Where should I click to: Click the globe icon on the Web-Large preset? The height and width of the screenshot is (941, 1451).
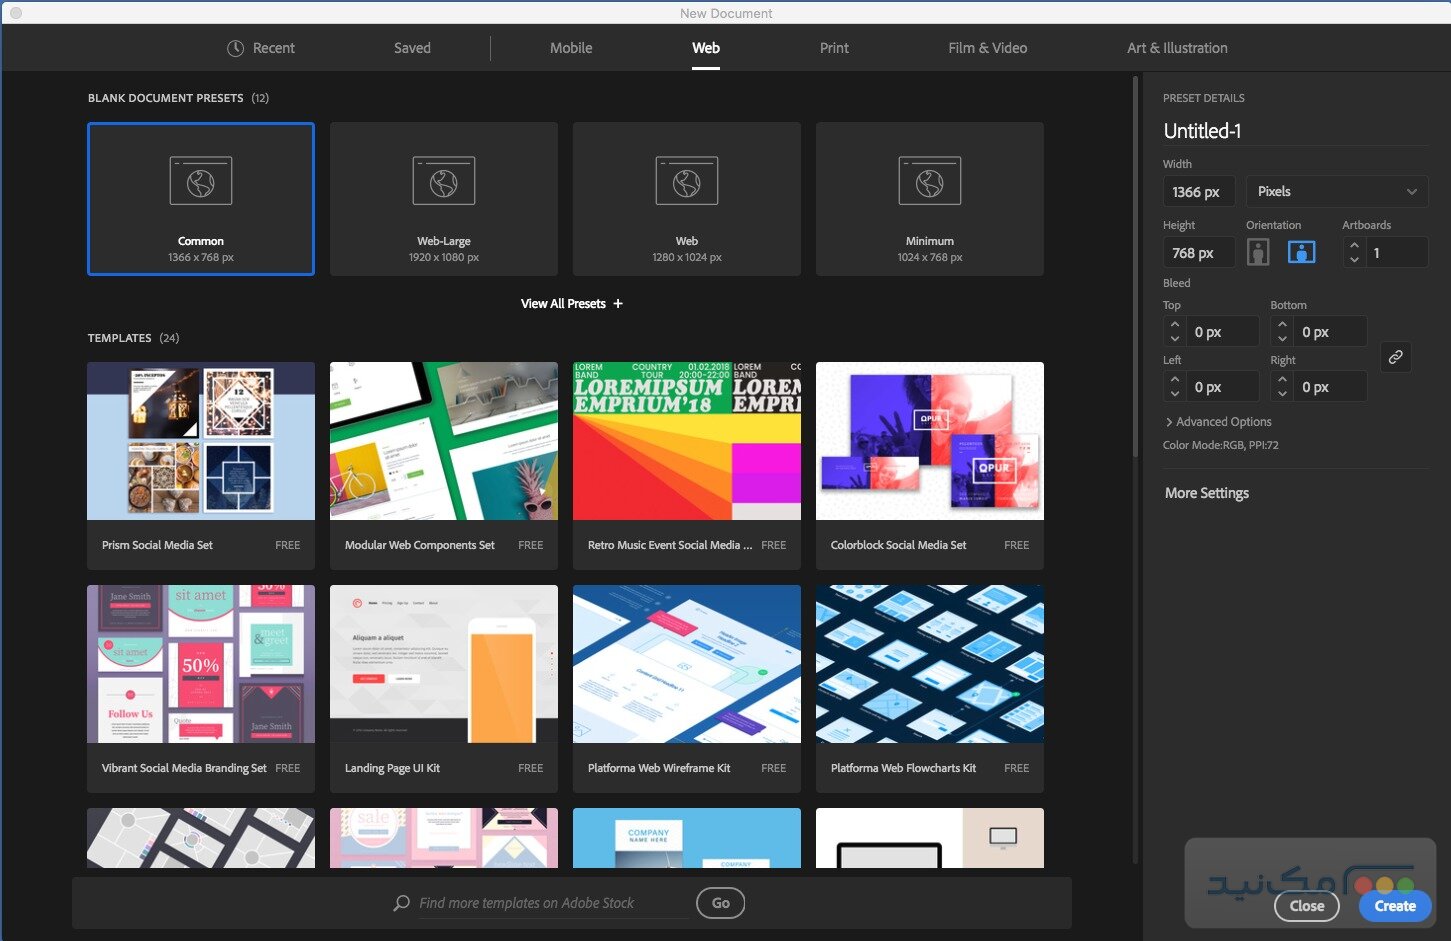point(443,180)
